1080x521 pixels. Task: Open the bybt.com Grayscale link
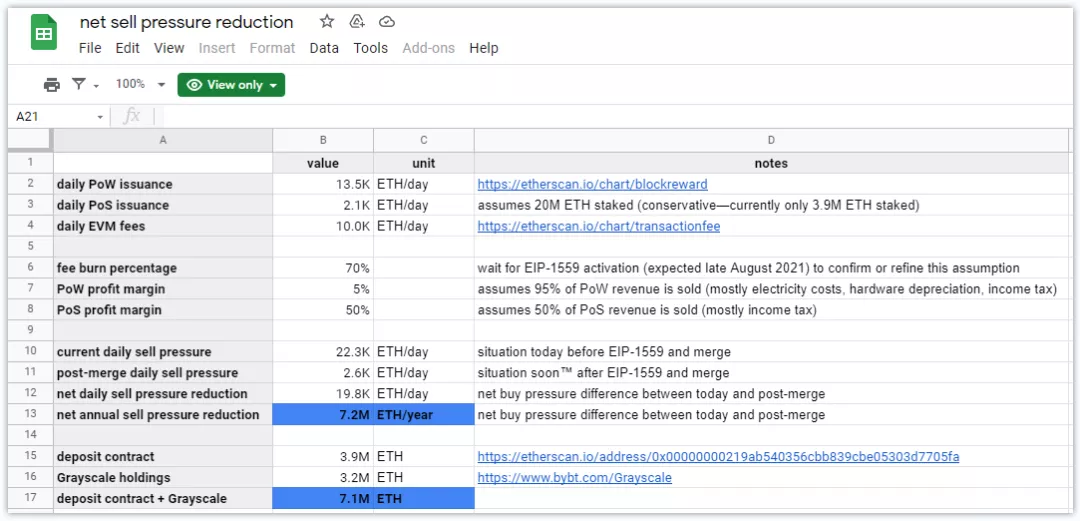tap(574, 478)
